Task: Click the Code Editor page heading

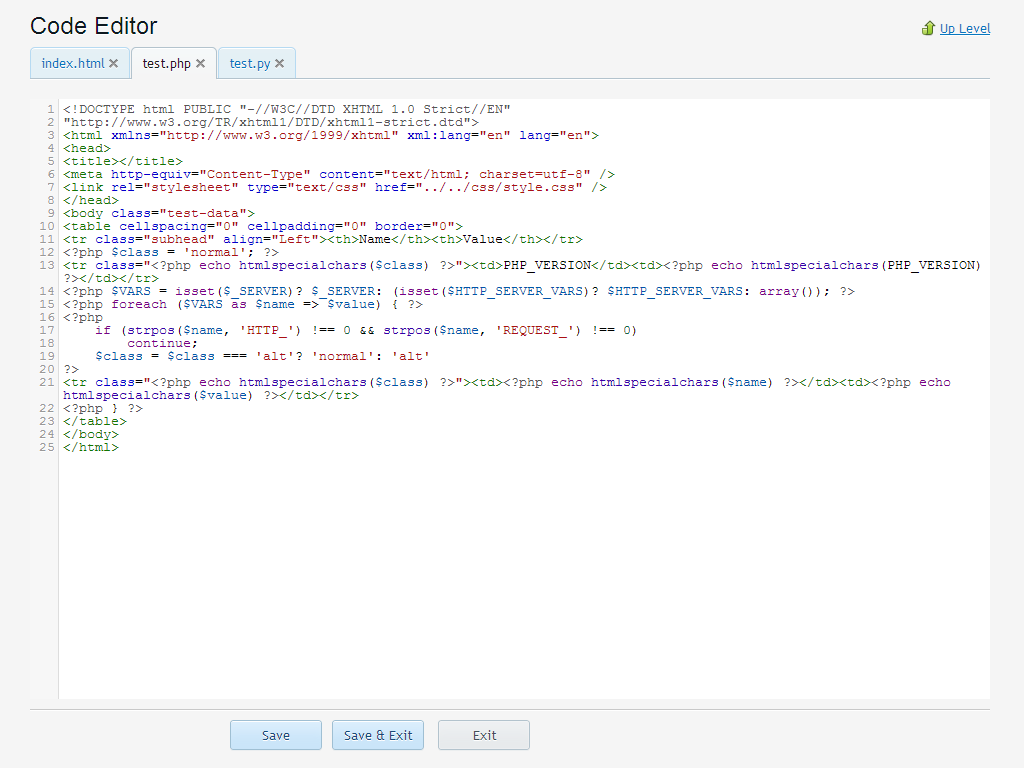Action: click(93, 26)
